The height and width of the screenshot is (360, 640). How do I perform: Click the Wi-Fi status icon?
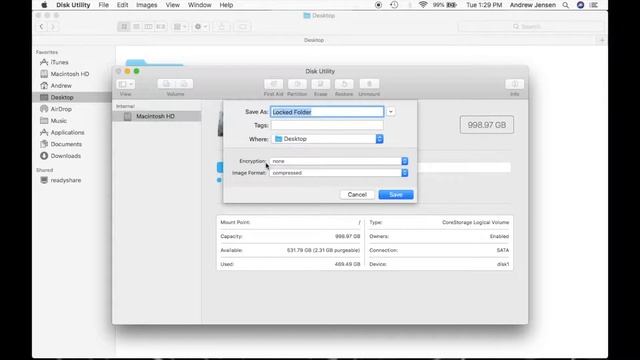423,5
